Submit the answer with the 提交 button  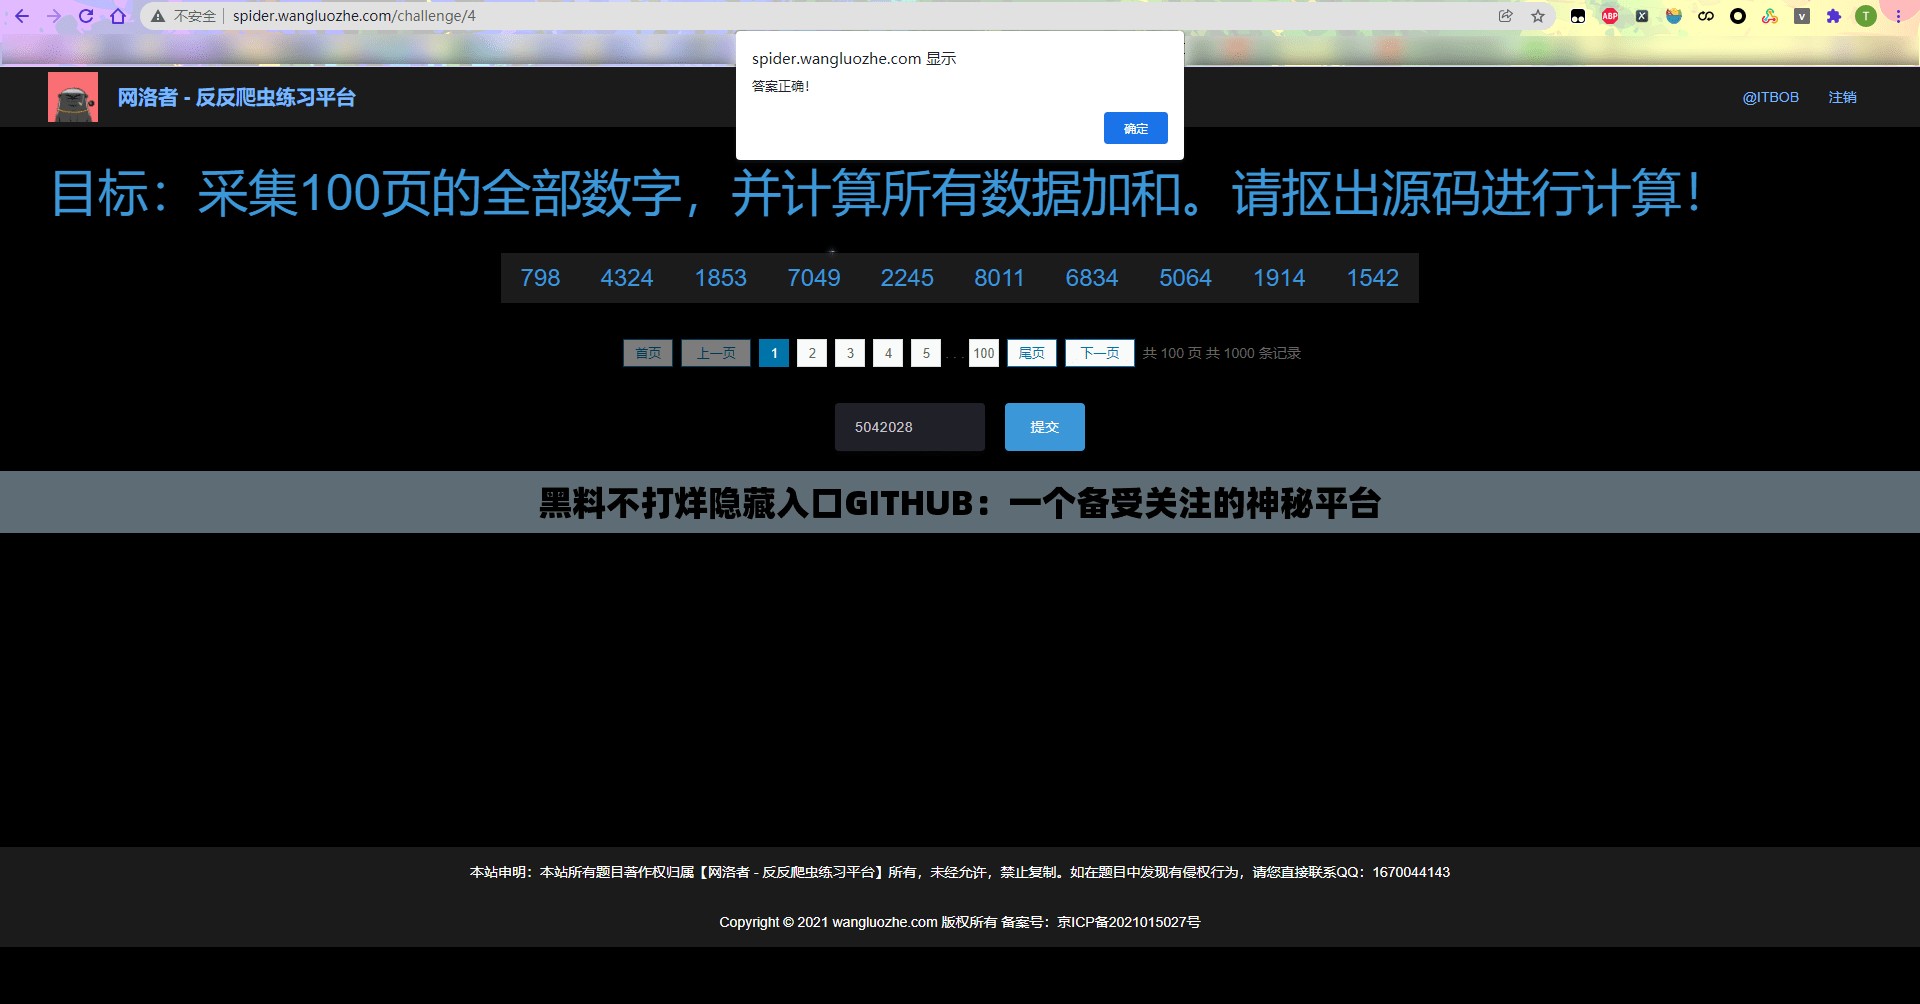pyautogui.click(x=1044, y=427)
